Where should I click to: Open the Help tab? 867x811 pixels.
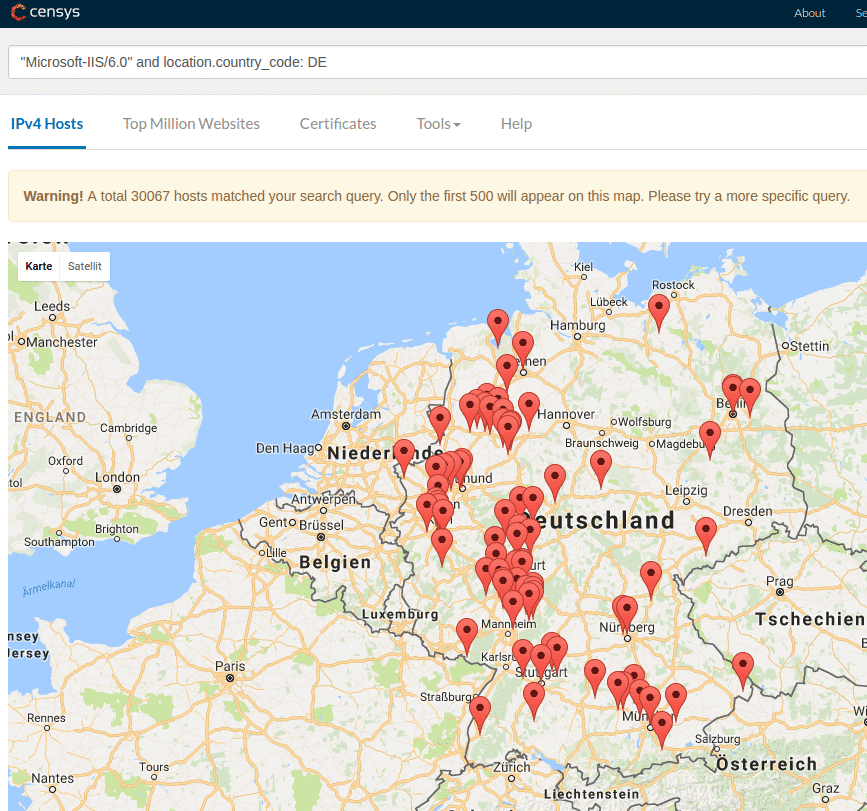click(x=516, y=124)
